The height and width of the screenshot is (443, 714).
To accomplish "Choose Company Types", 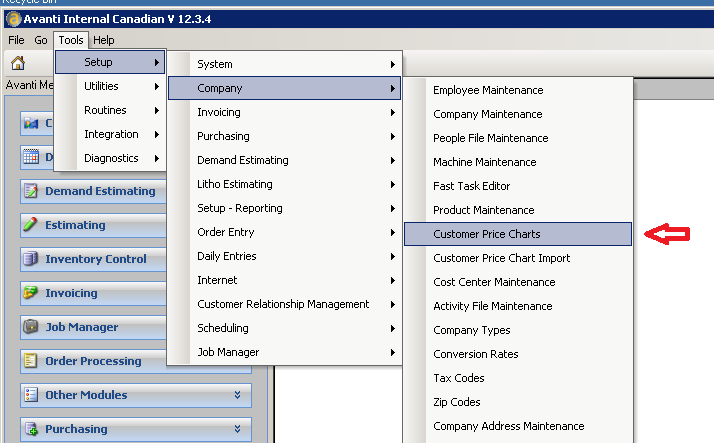I will (518, 330).
